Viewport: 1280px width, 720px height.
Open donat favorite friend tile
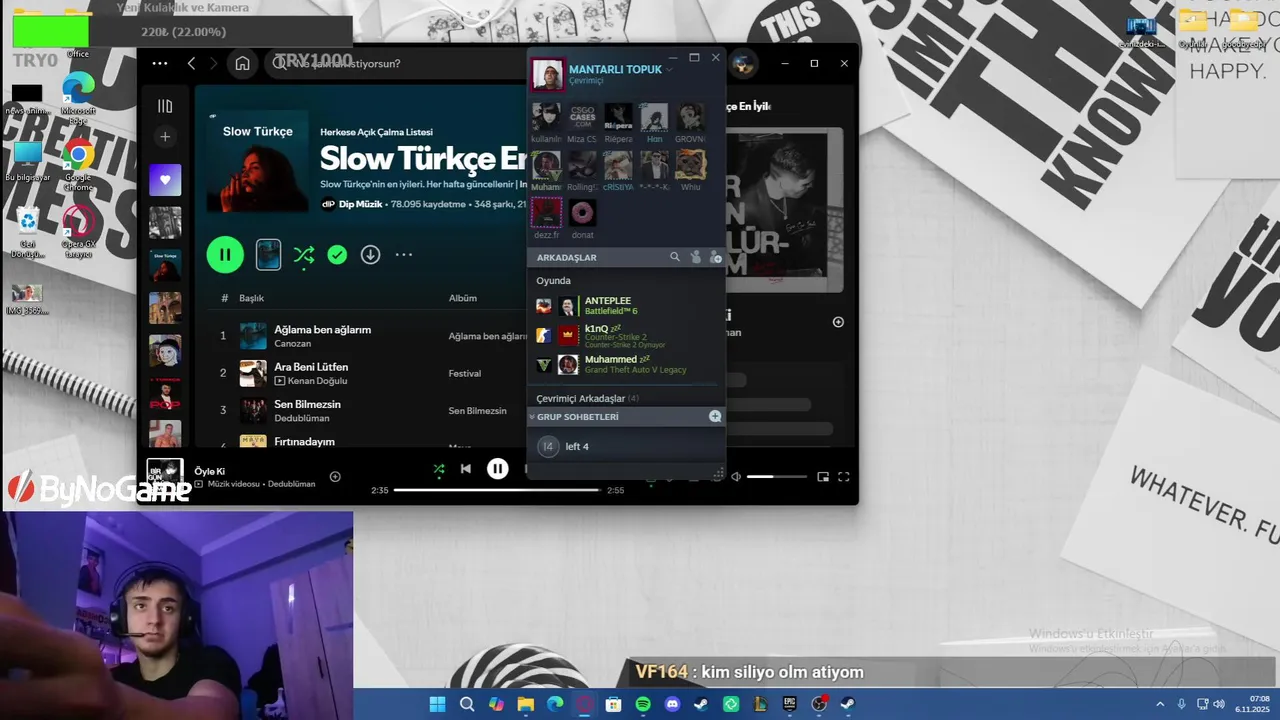pyautogui.click(x=582, y=219)
